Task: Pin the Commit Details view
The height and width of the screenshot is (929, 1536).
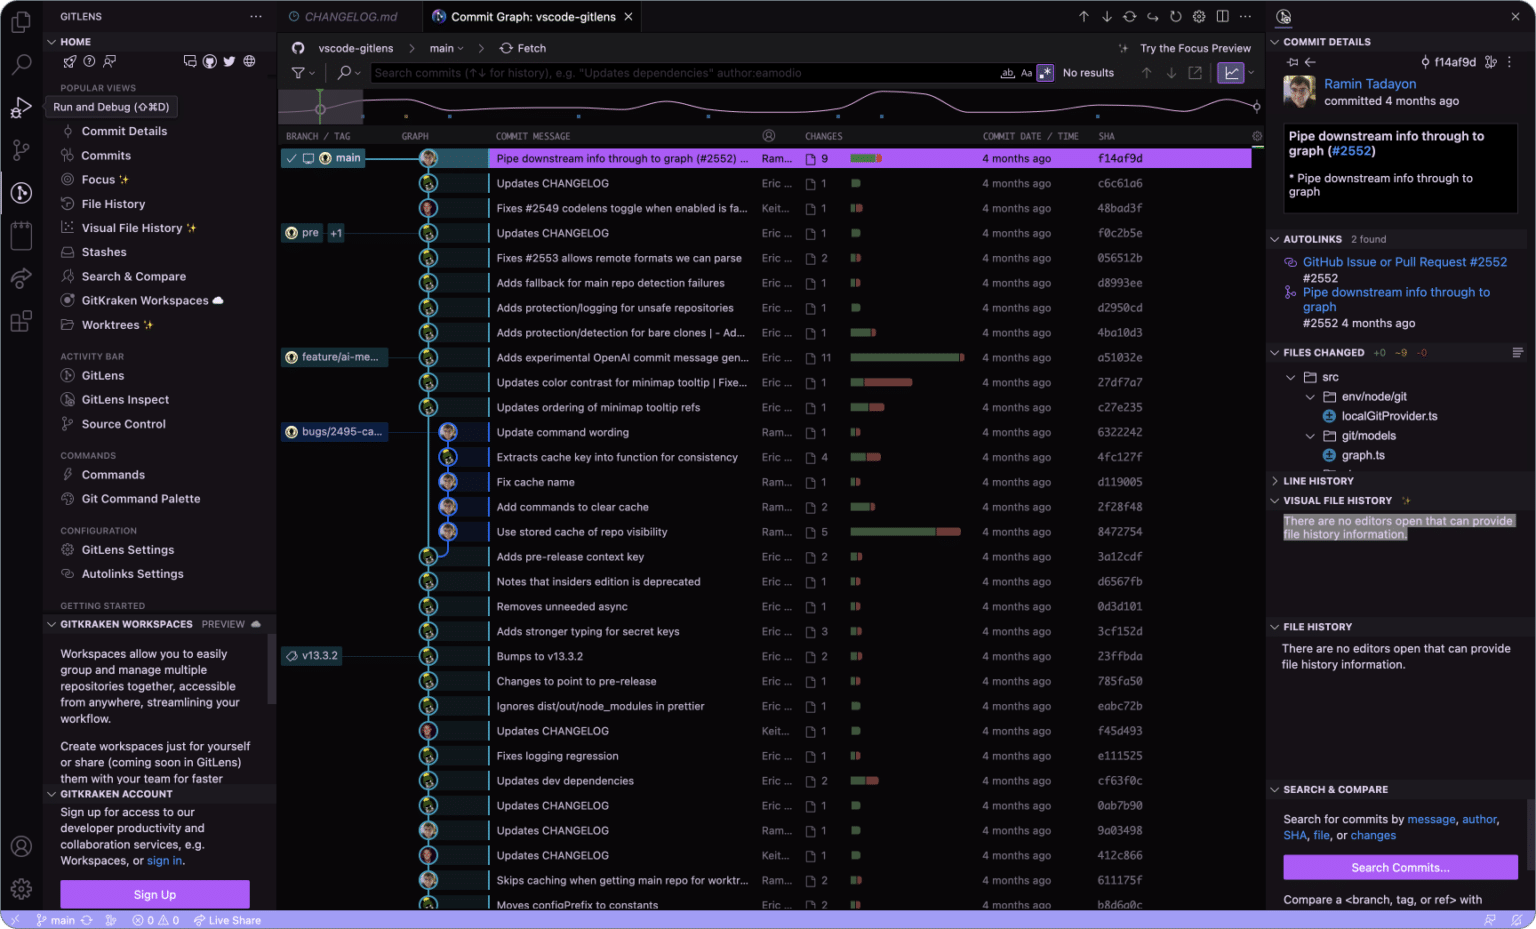Action: [x=1293, y=60]
